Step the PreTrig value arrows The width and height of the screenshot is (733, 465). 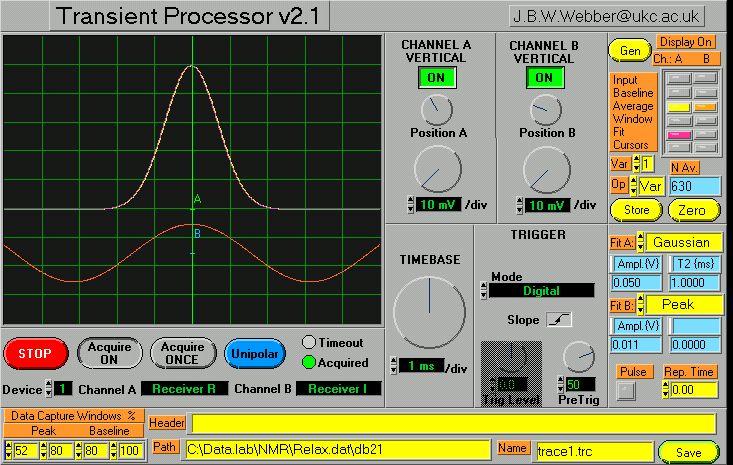click(x=561, y=385)
